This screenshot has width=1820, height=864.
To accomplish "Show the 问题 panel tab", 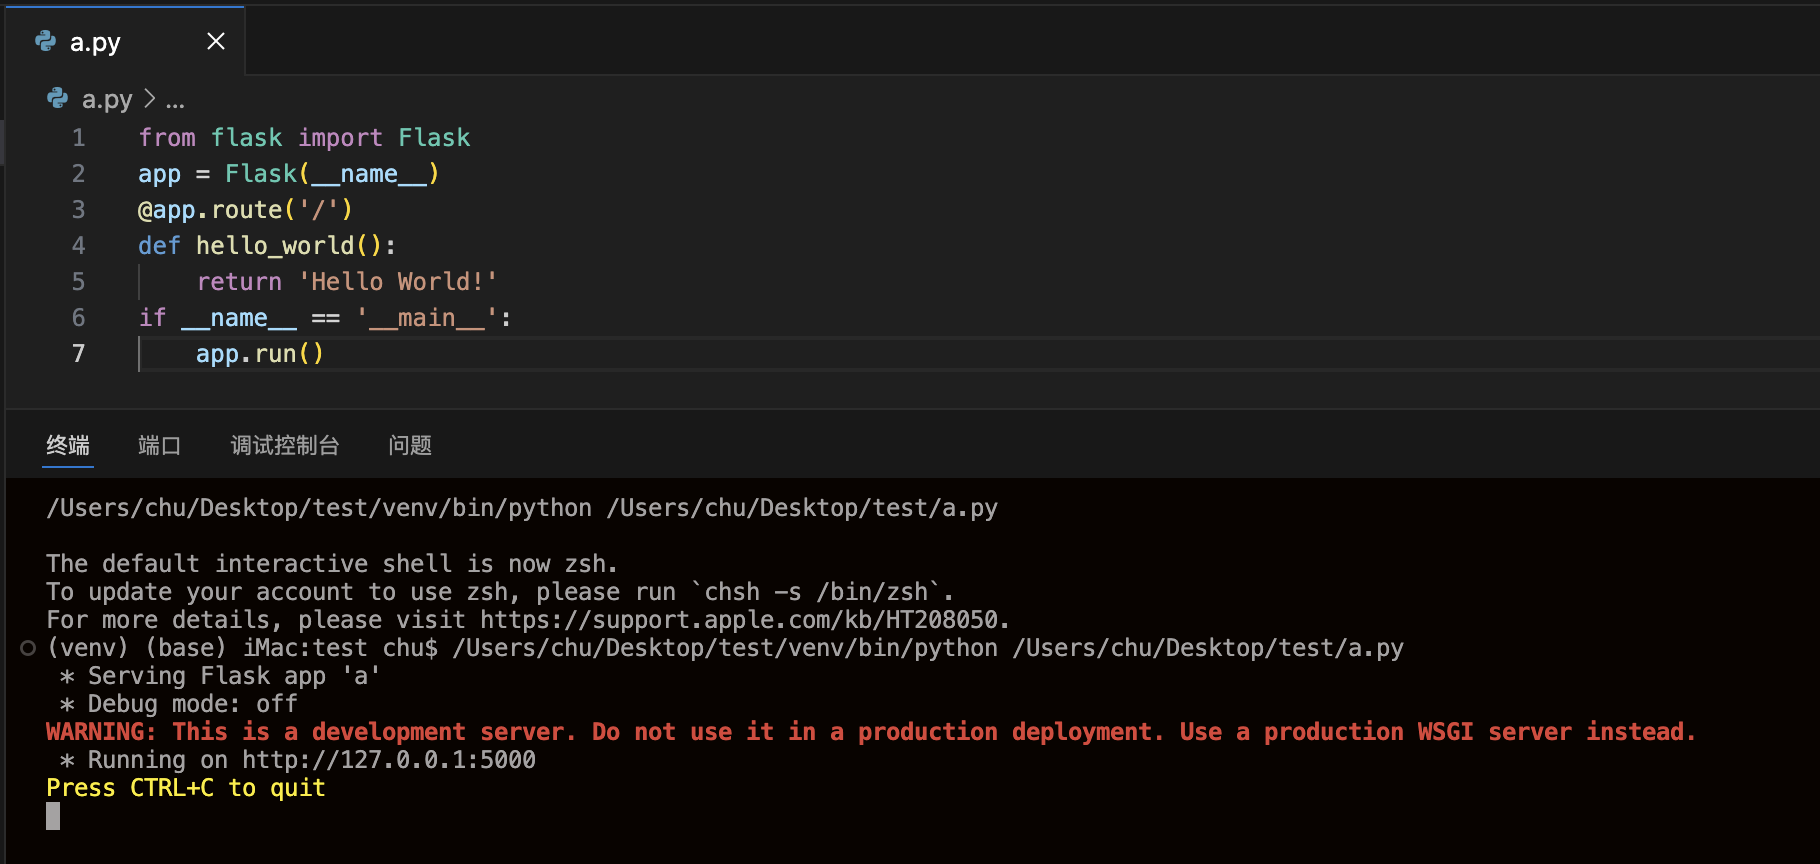I will [410, 445].
